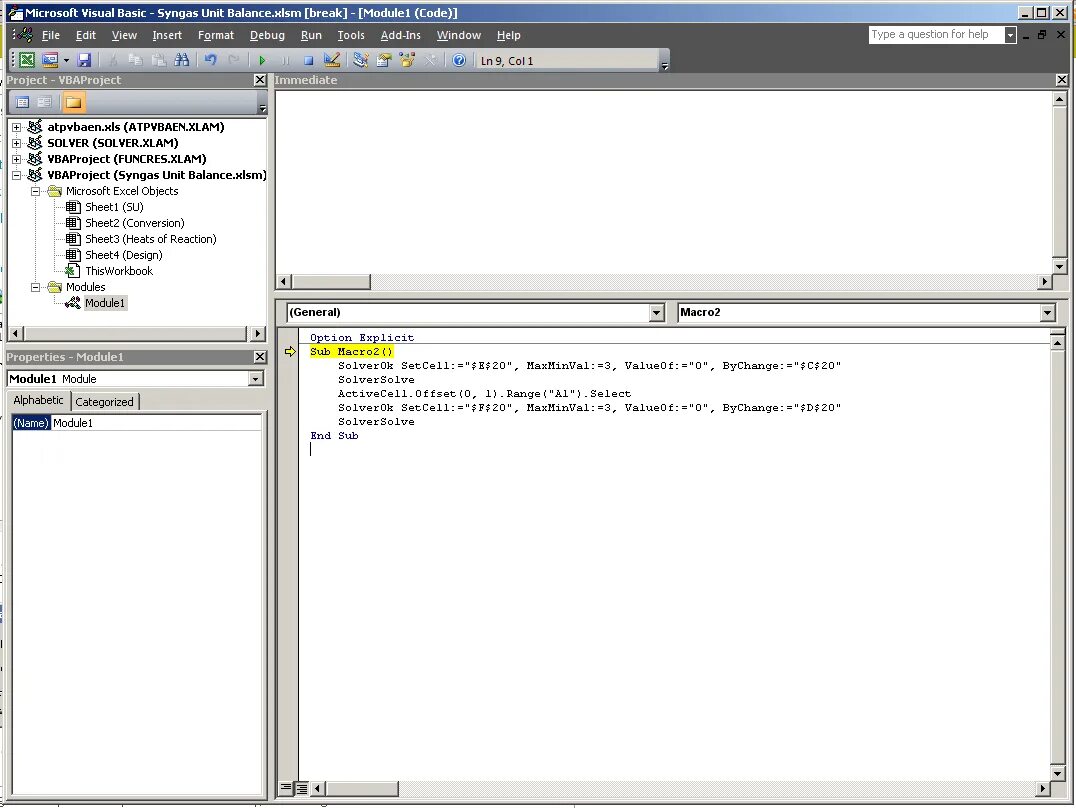Image resolution: width=1076 pixels, height=808 pixels.
Task: Select Sheet3 (Heats of Reaction)
Action: 150,239
